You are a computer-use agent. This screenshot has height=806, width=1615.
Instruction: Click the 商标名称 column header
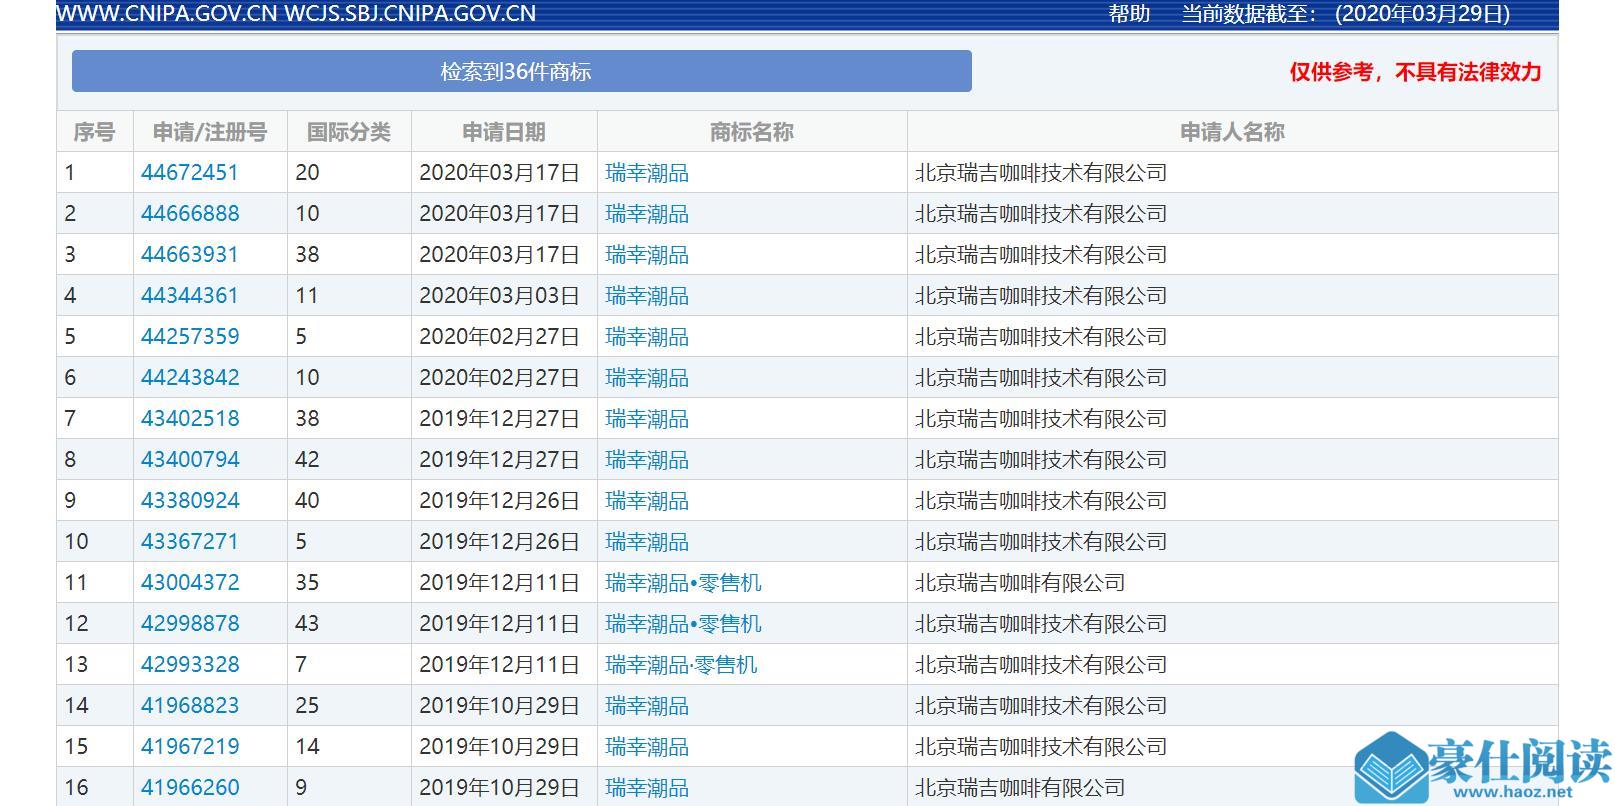752,132
